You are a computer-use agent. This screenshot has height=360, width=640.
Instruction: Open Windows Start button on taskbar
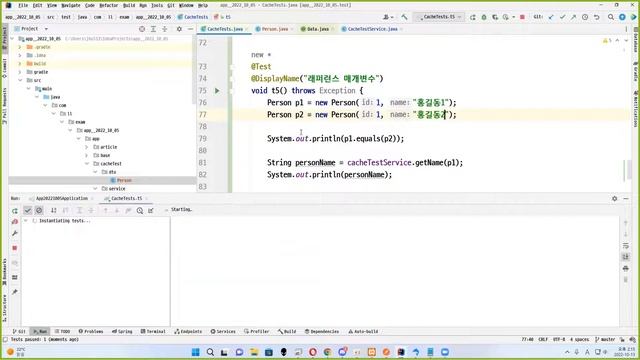point(196,352)
